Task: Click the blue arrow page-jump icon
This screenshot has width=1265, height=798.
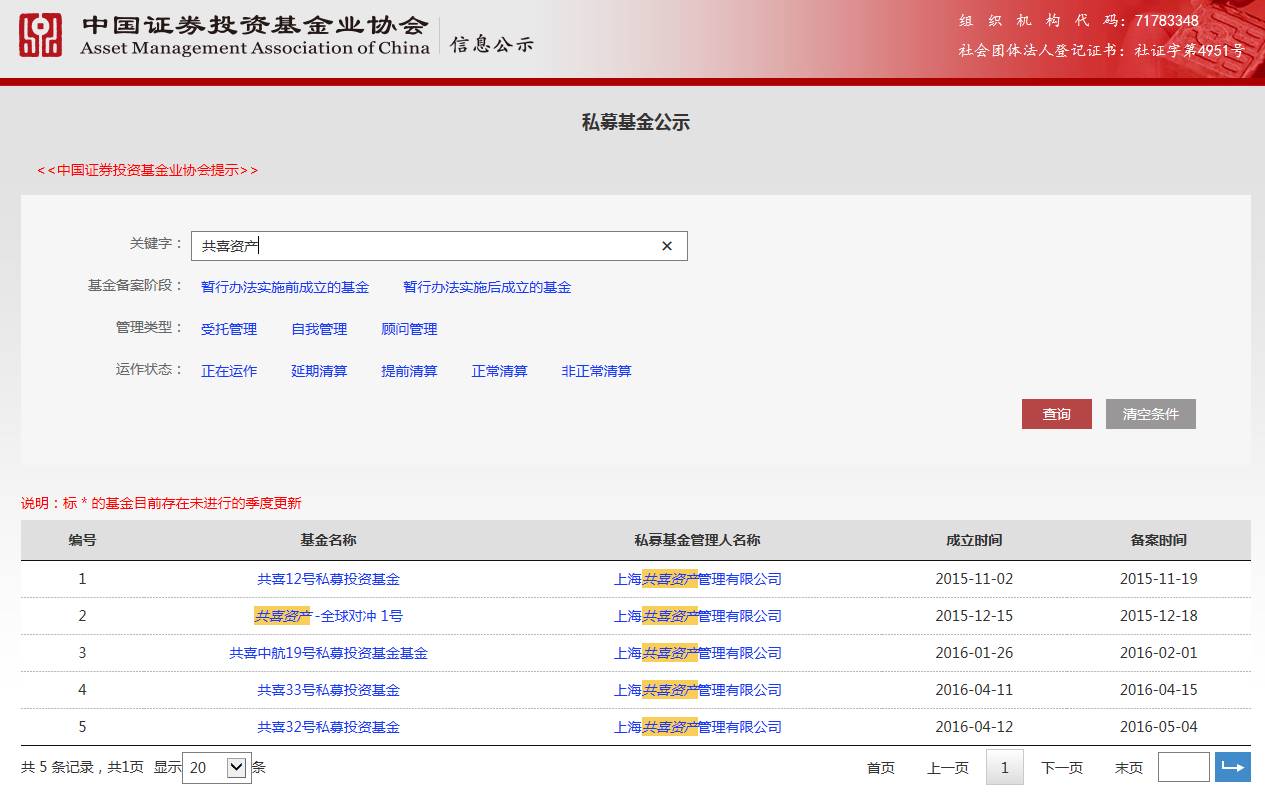Action: point(1233,766)
